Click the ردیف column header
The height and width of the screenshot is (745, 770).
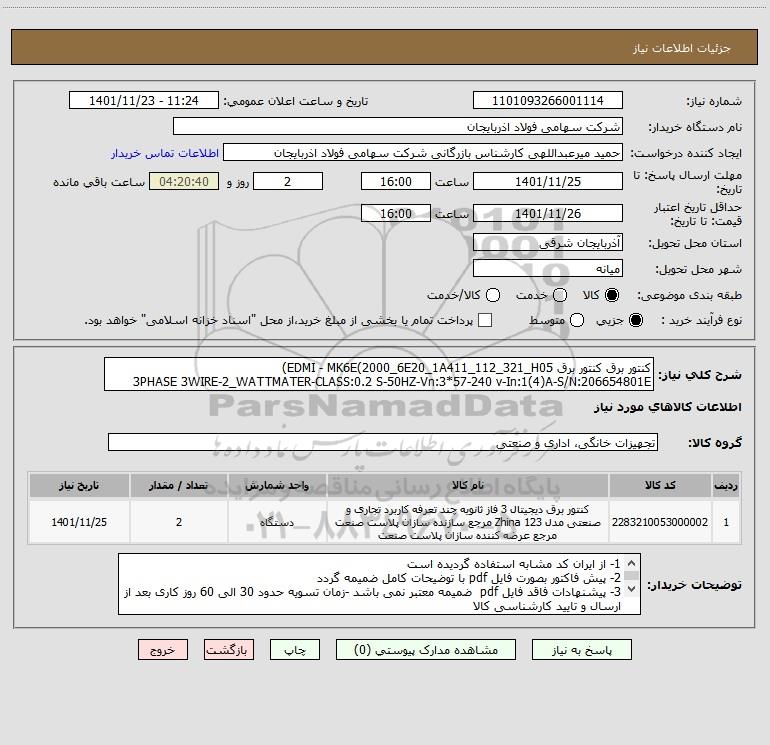[x=726, y=485]
